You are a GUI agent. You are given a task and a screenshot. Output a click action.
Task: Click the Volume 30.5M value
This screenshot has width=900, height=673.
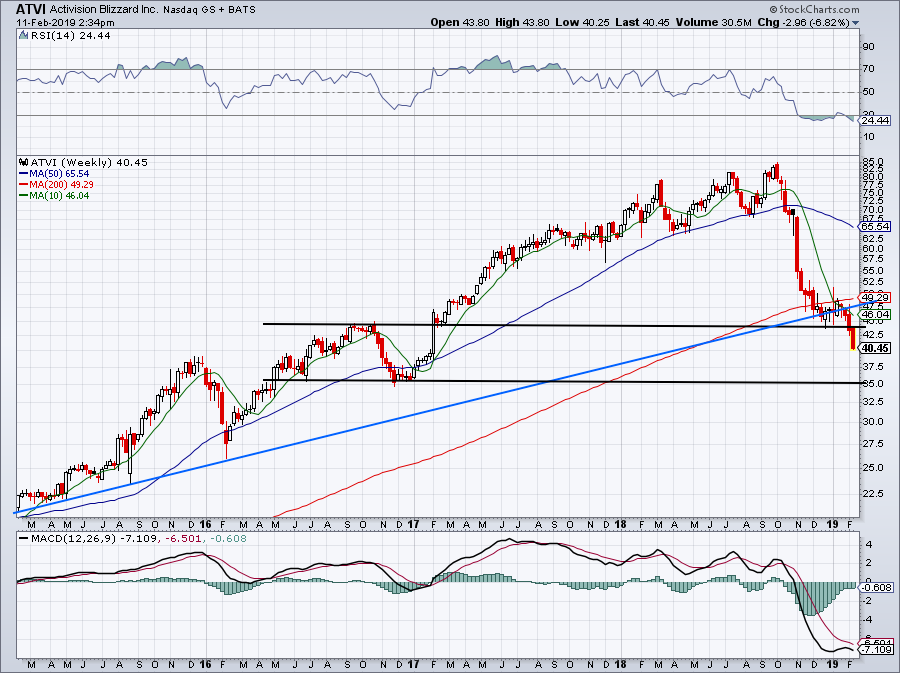click(x=713, y=22)
